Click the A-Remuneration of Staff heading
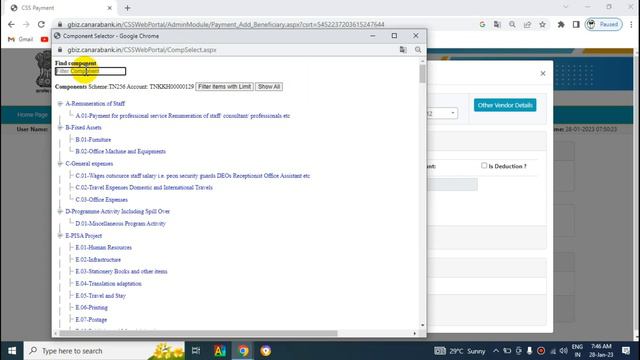Image resolution: width=640 pixels, height=360 pixels. click(x=95, y=104)
